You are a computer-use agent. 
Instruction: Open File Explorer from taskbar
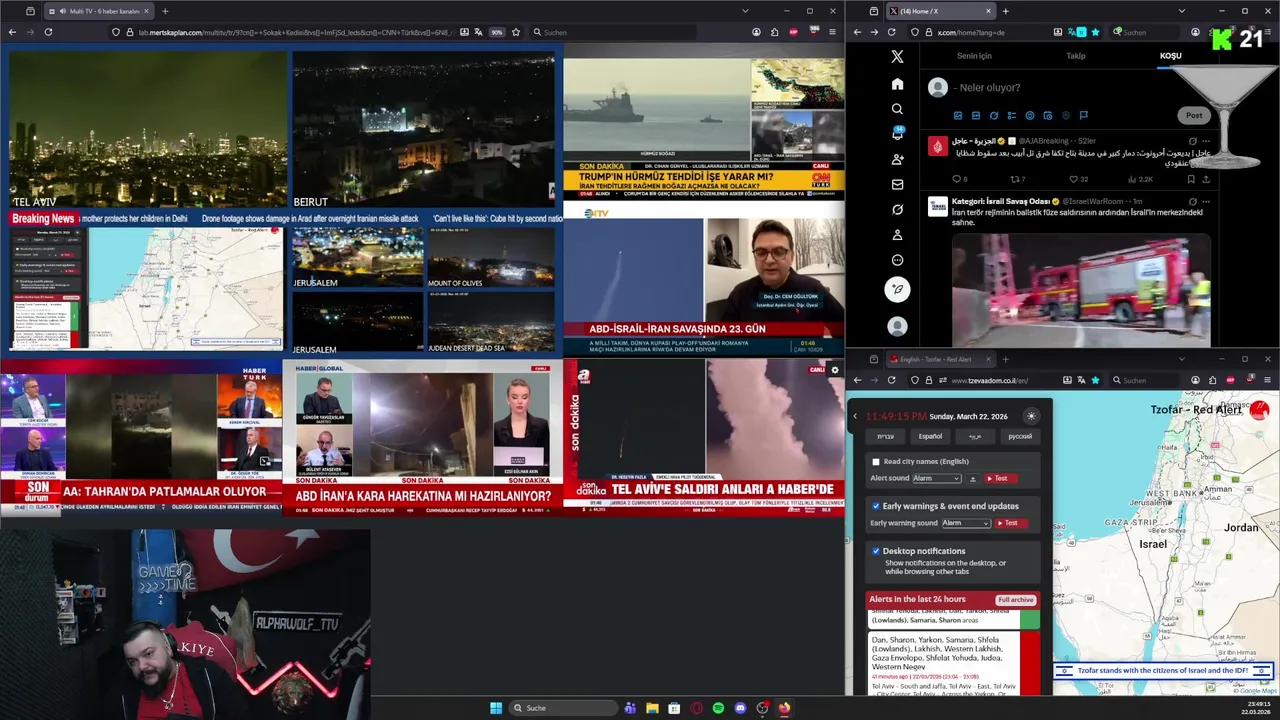pos(652,708)
